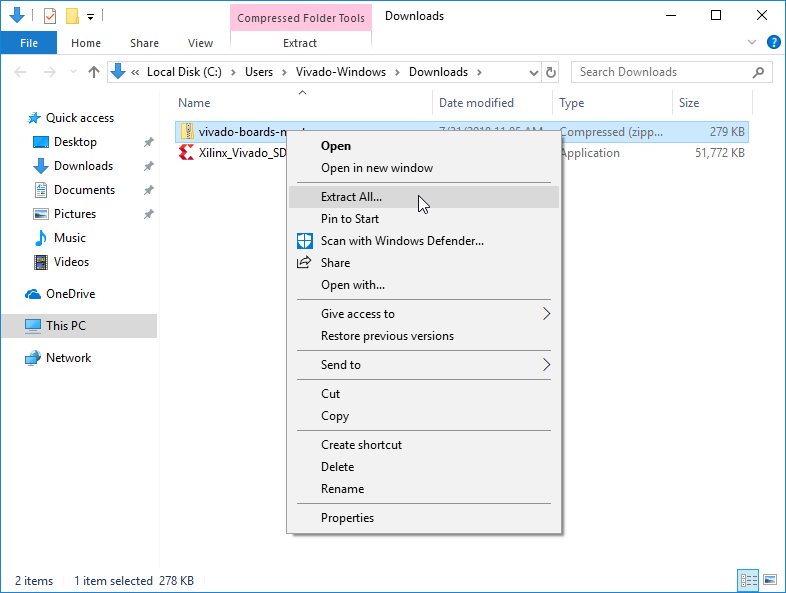Click the pin icon next to Pictures
The height and width of the screenshot is (593, 786).
point(148,215)
